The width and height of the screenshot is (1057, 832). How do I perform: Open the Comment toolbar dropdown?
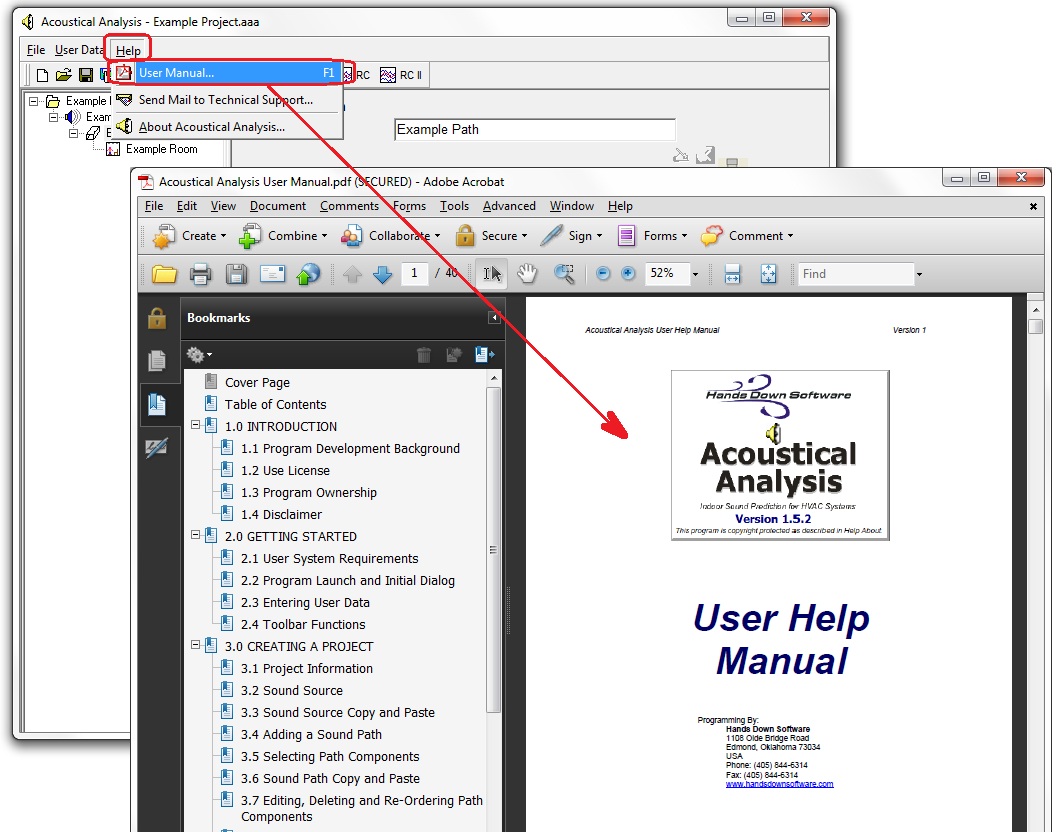[x=747, y=236]
